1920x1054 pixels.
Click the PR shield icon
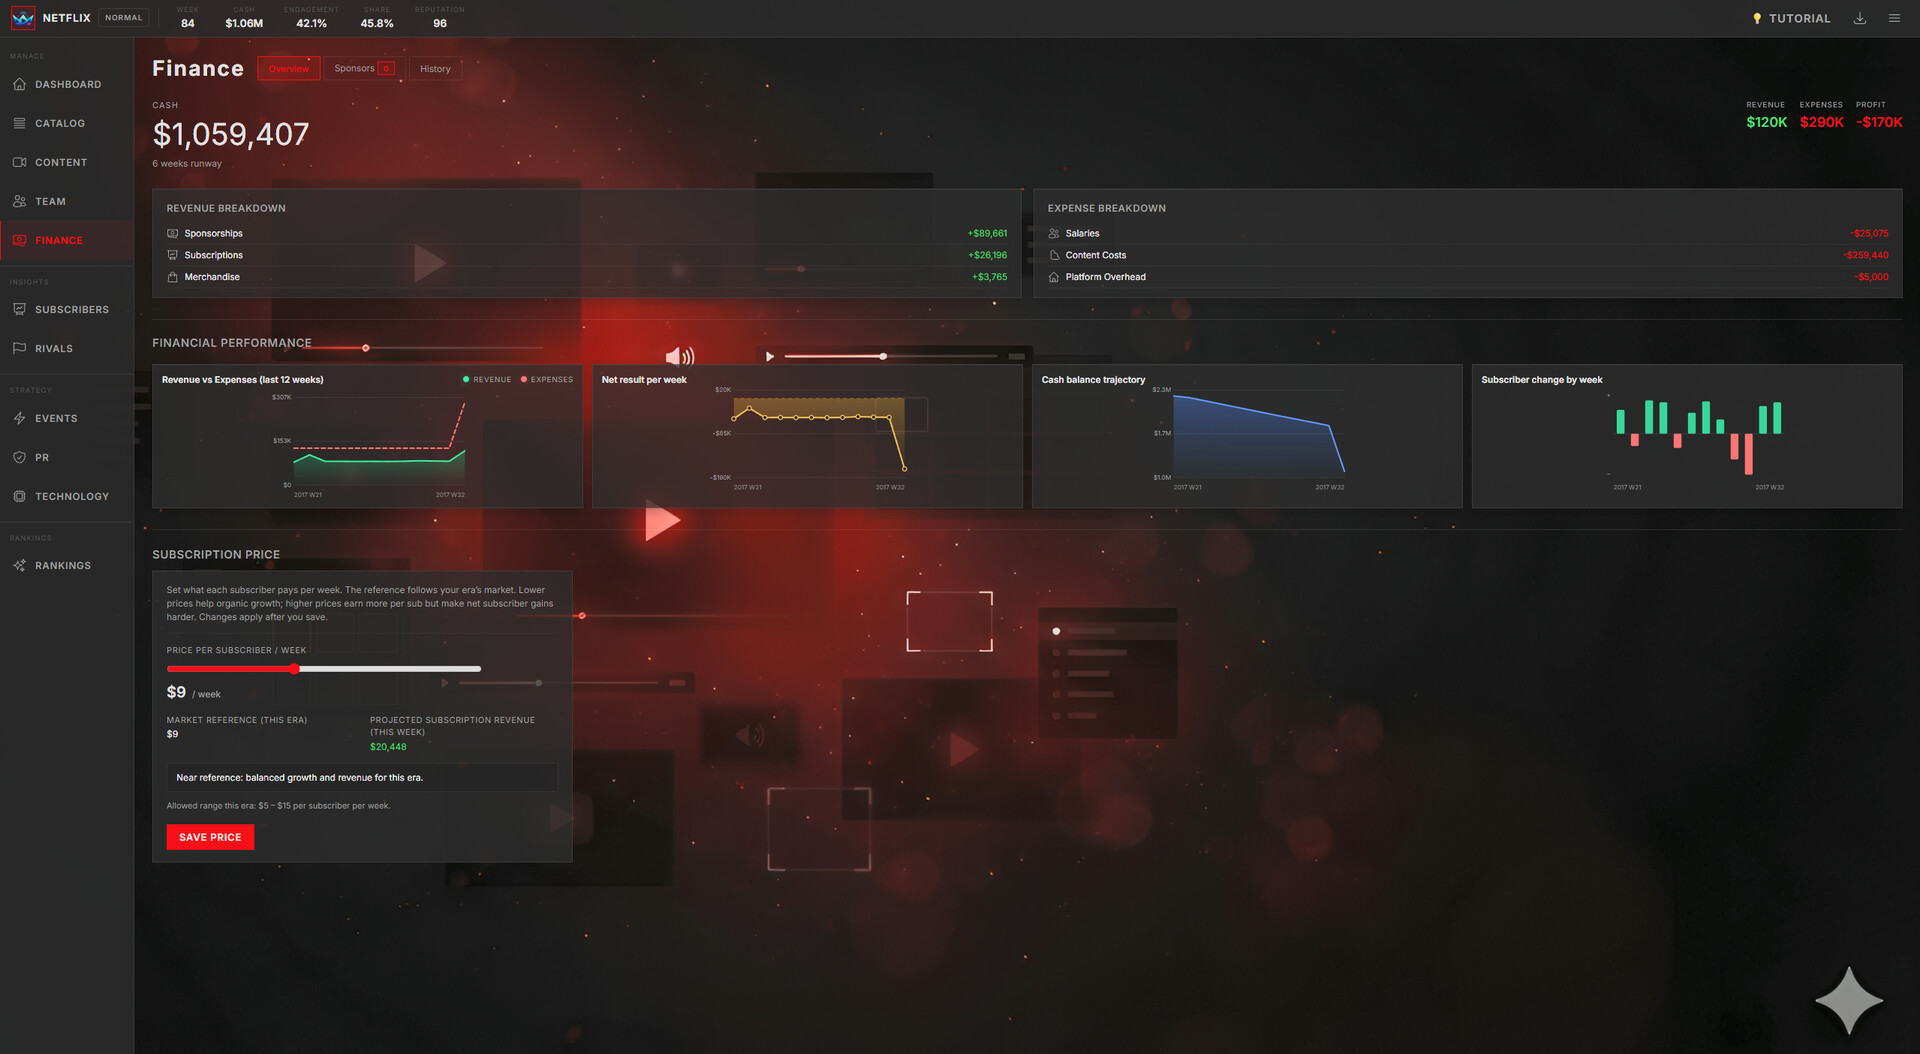[20, 458]
